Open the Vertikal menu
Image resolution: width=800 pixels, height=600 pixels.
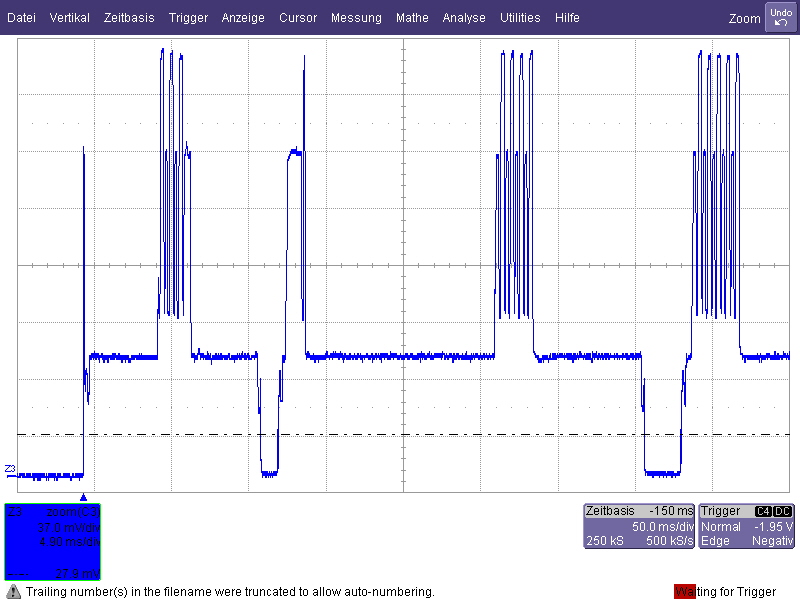pos(69,18)
